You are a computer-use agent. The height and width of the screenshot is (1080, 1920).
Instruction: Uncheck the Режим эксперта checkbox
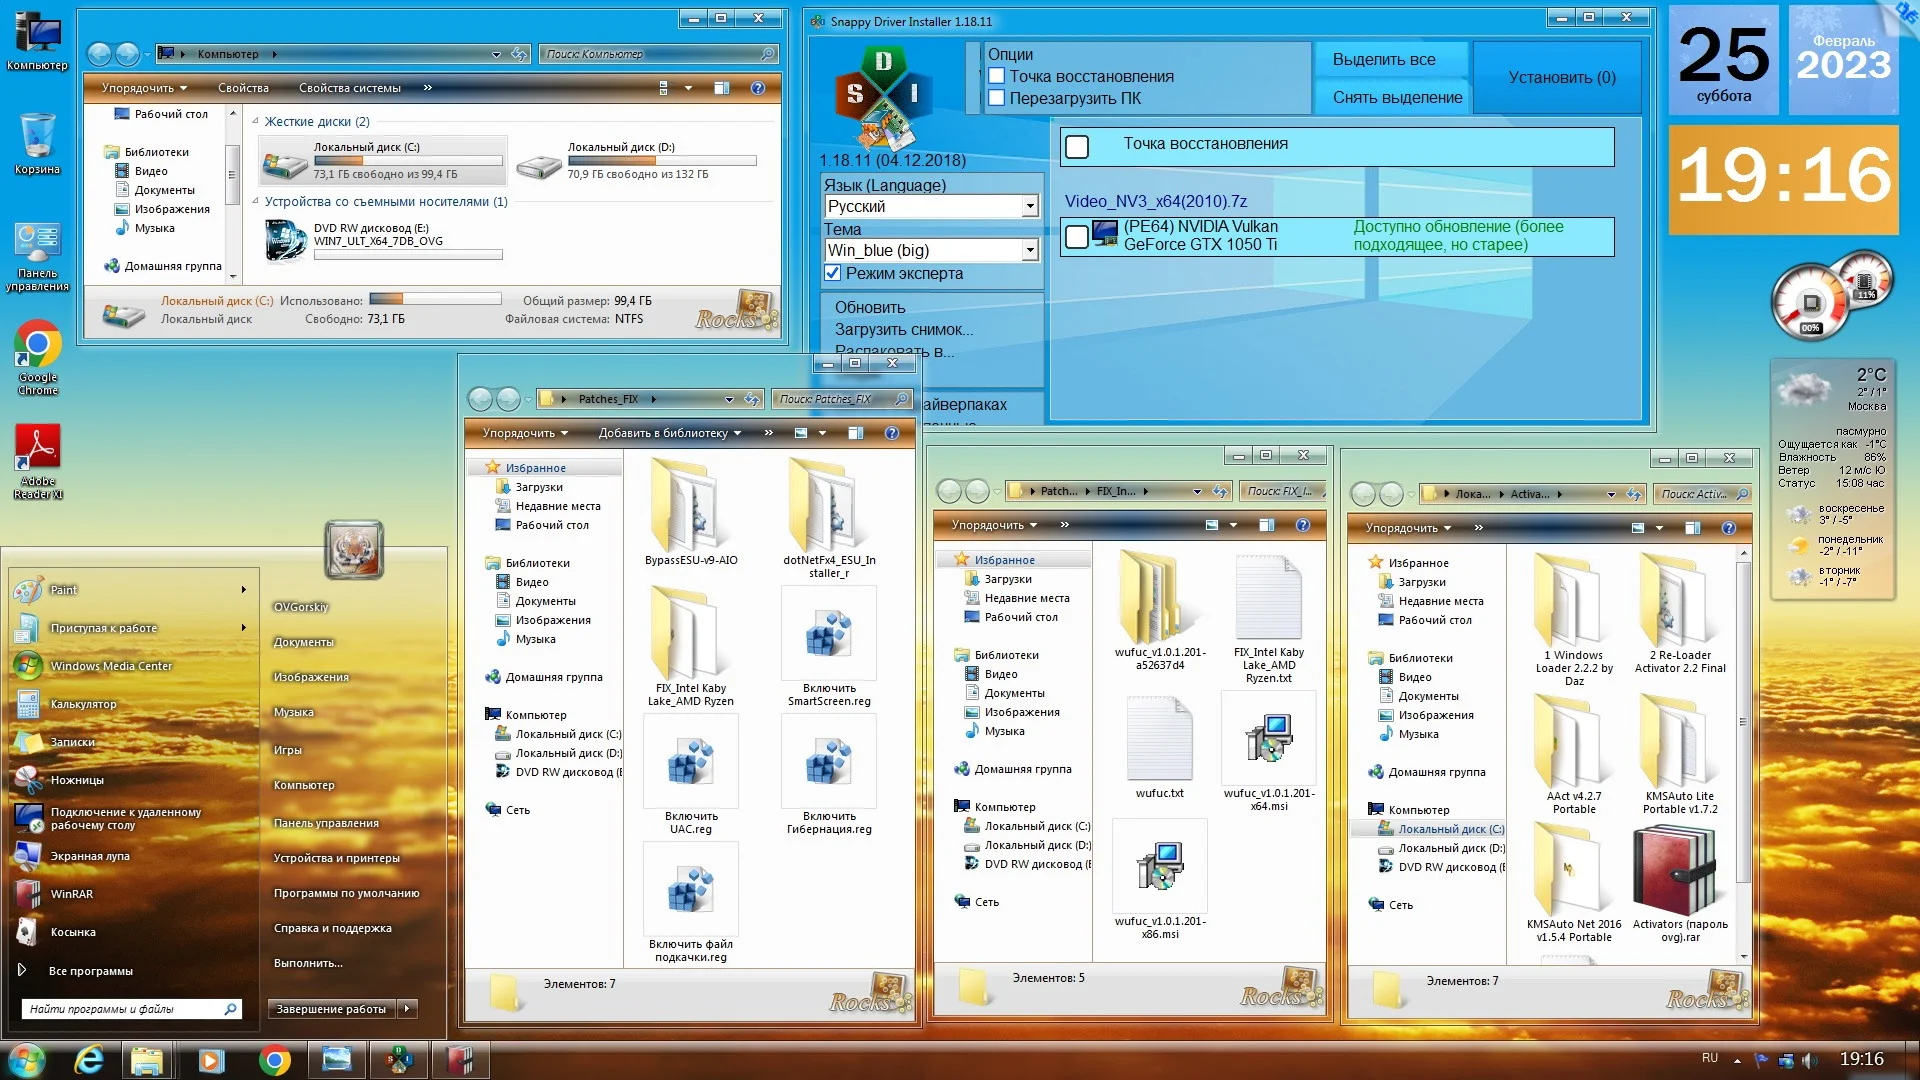pos(832,273)
